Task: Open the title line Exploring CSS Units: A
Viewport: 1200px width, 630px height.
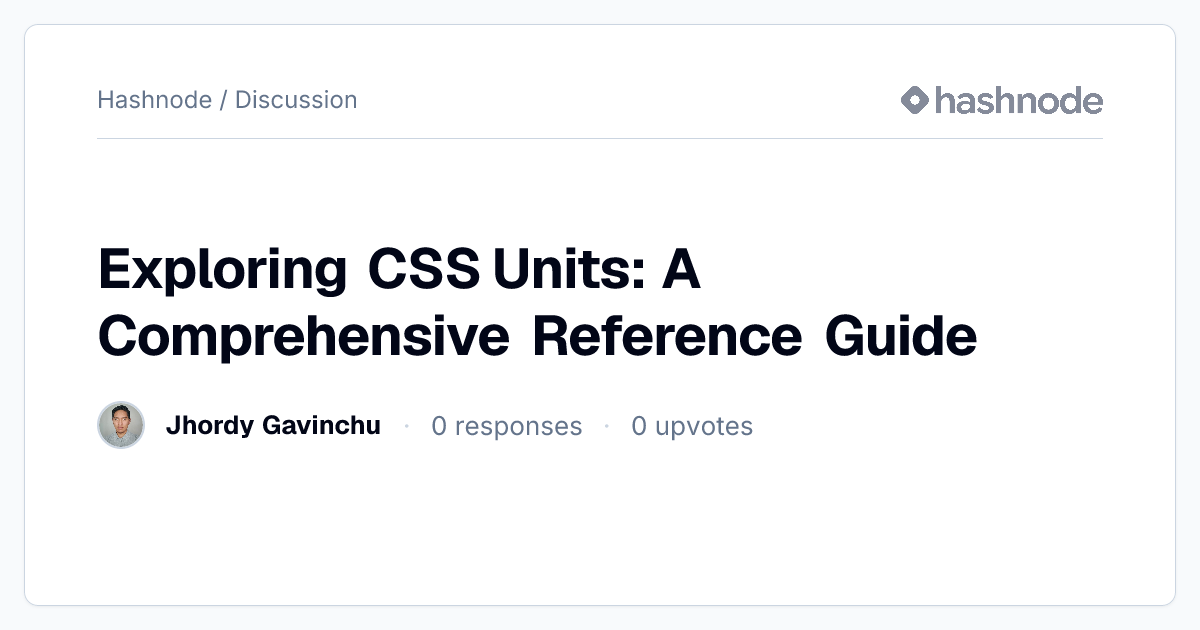Action: tap(399, 272)
